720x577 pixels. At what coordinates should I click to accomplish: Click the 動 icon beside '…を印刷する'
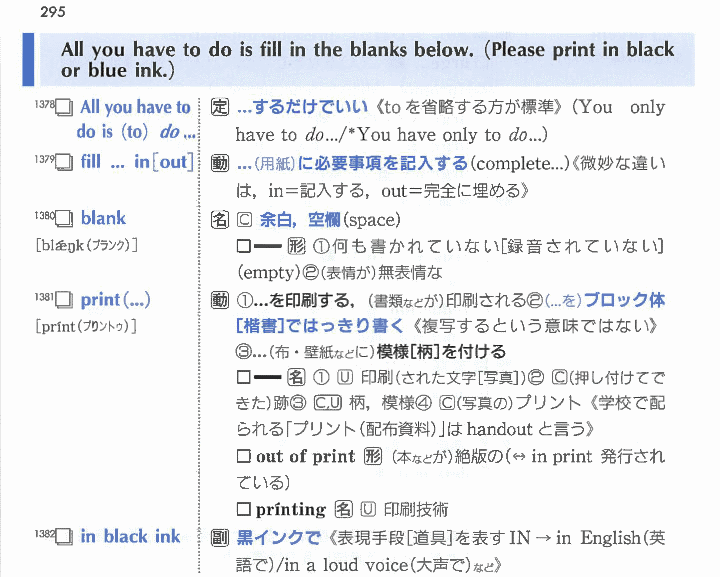coord(220,300)
